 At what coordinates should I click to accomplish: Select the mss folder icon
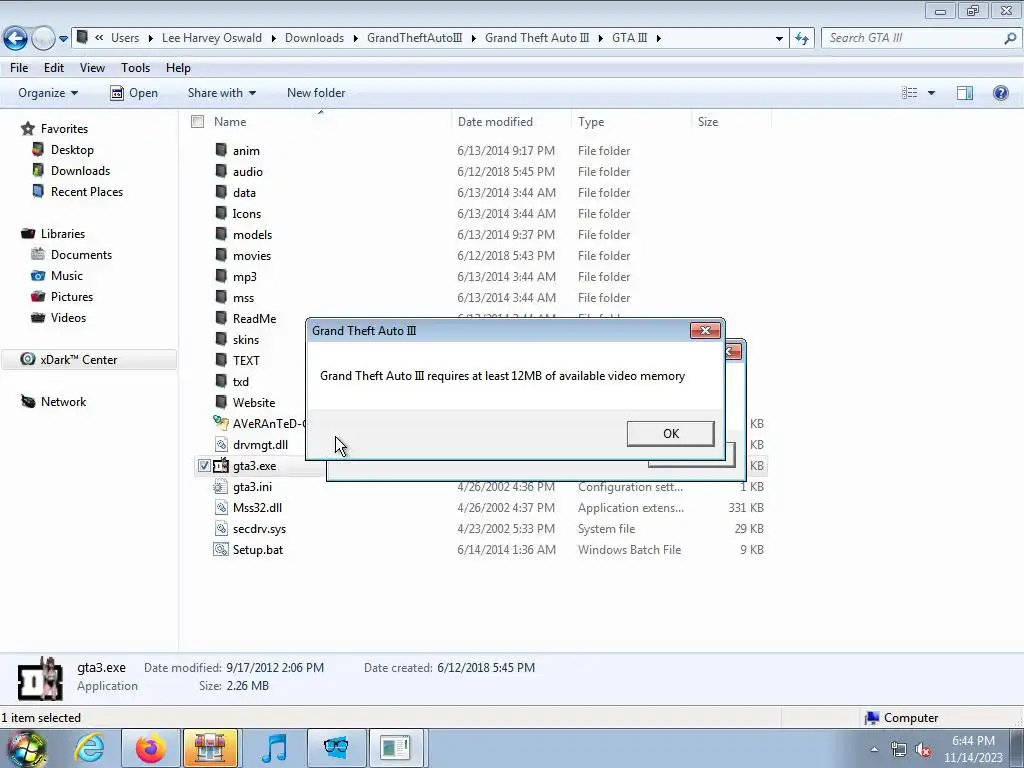[x=221, y=296]
